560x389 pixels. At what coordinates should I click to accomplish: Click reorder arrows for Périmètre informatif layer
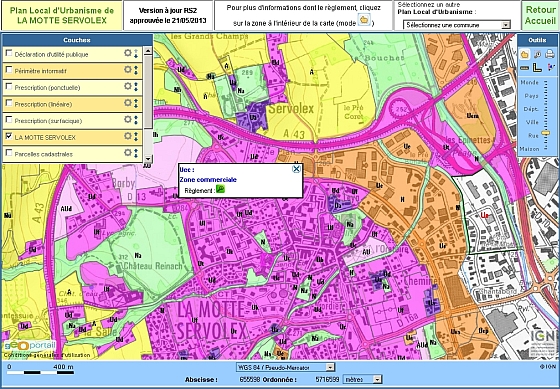(136, 70)
